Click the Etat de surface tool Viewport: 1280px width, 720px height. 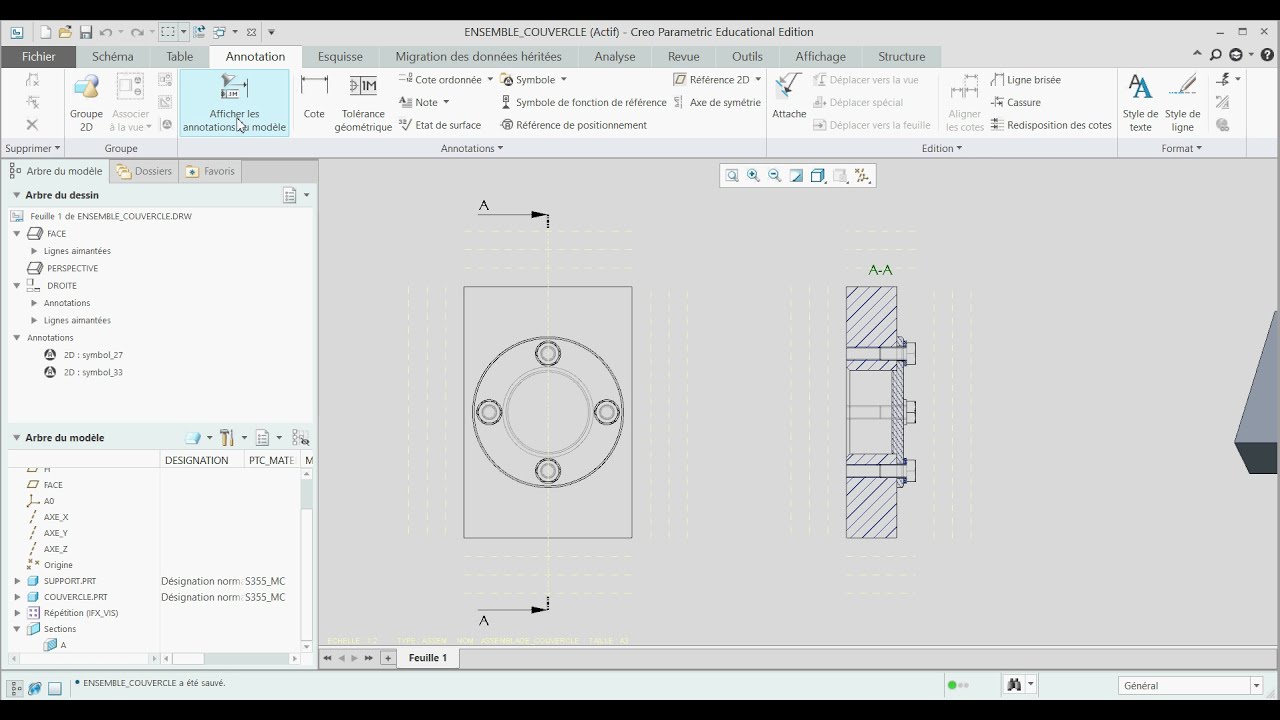click(x=440, y=125)
